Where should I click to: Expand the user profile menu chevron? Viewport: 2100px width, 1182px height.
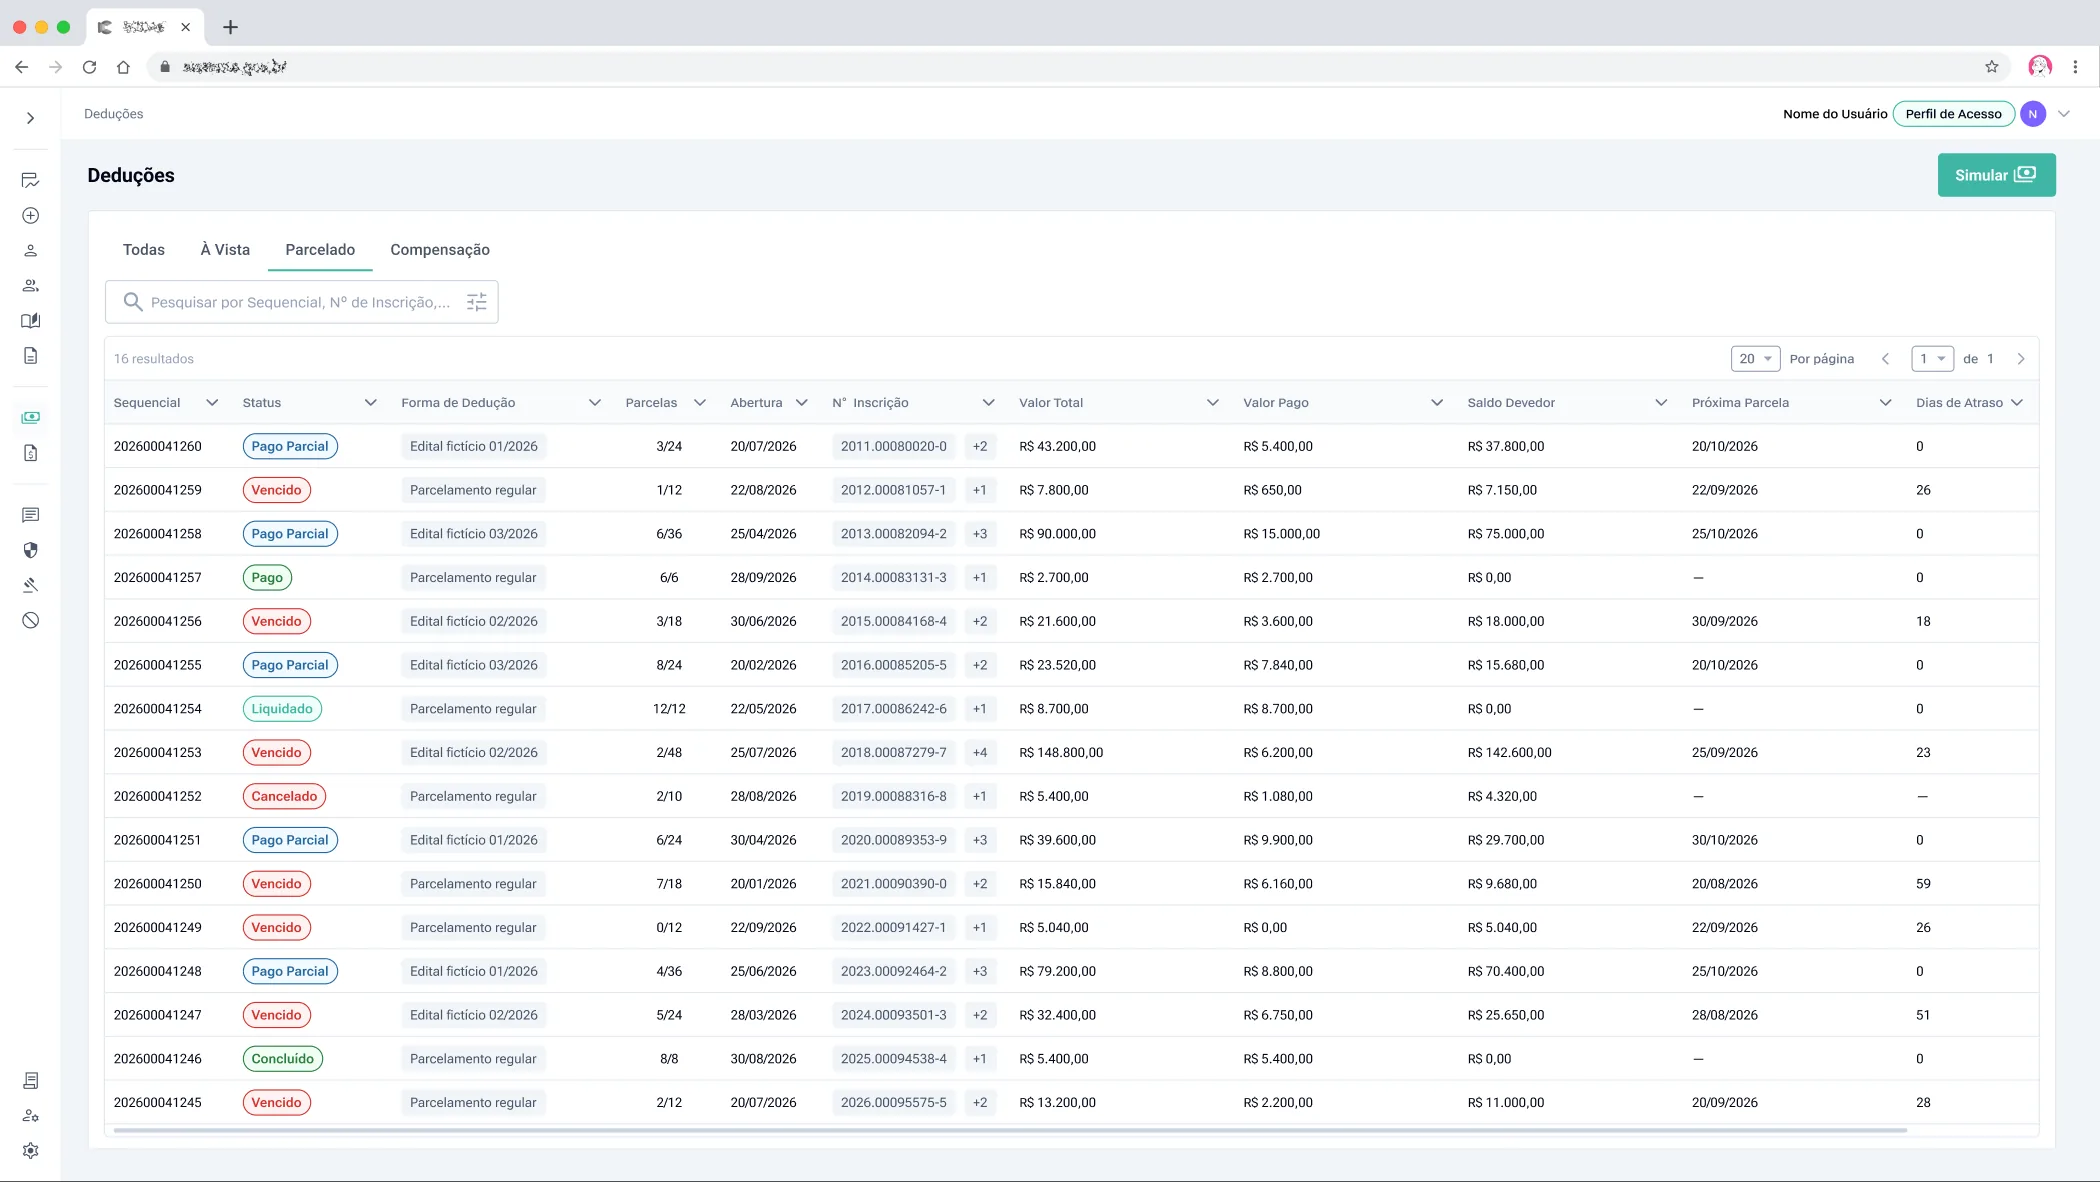[x=2064, y=114]
